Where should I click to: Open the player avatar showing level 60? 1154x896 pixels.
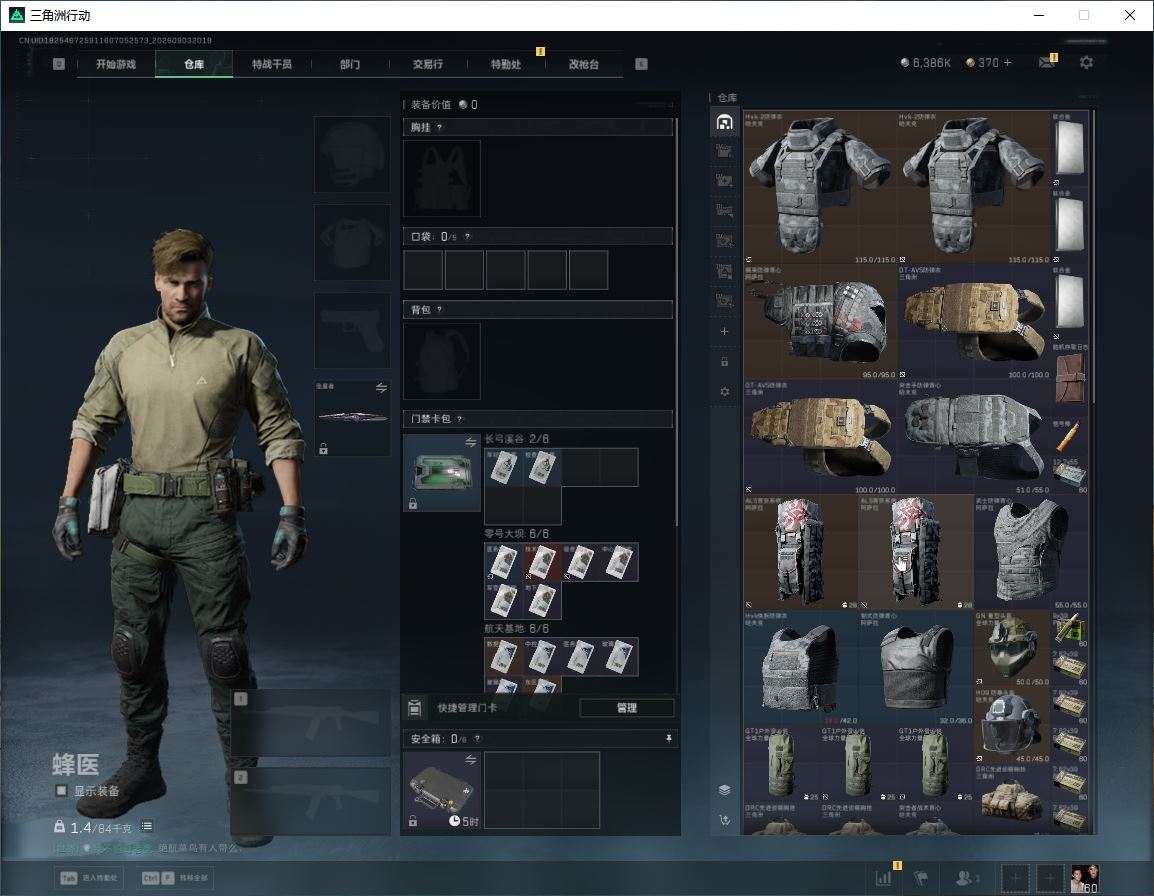click(x=1085, y=878)
